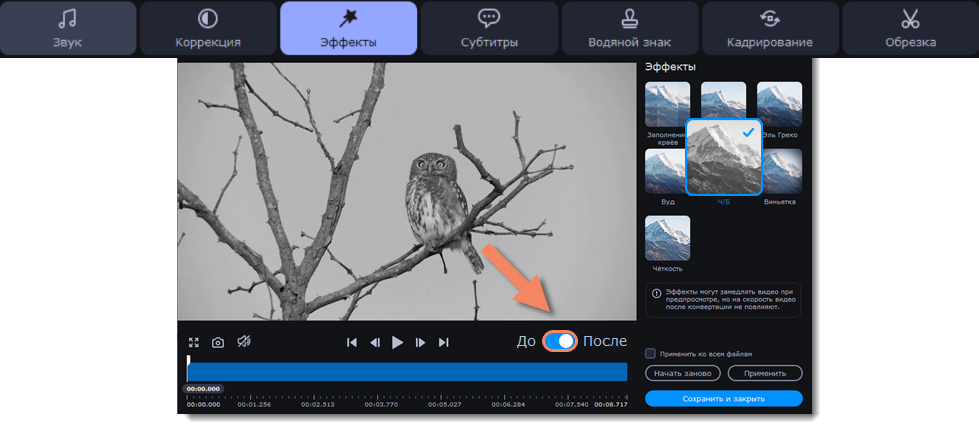
Task: Switch to the Коррекция tab
Action: tap(208, 28)
